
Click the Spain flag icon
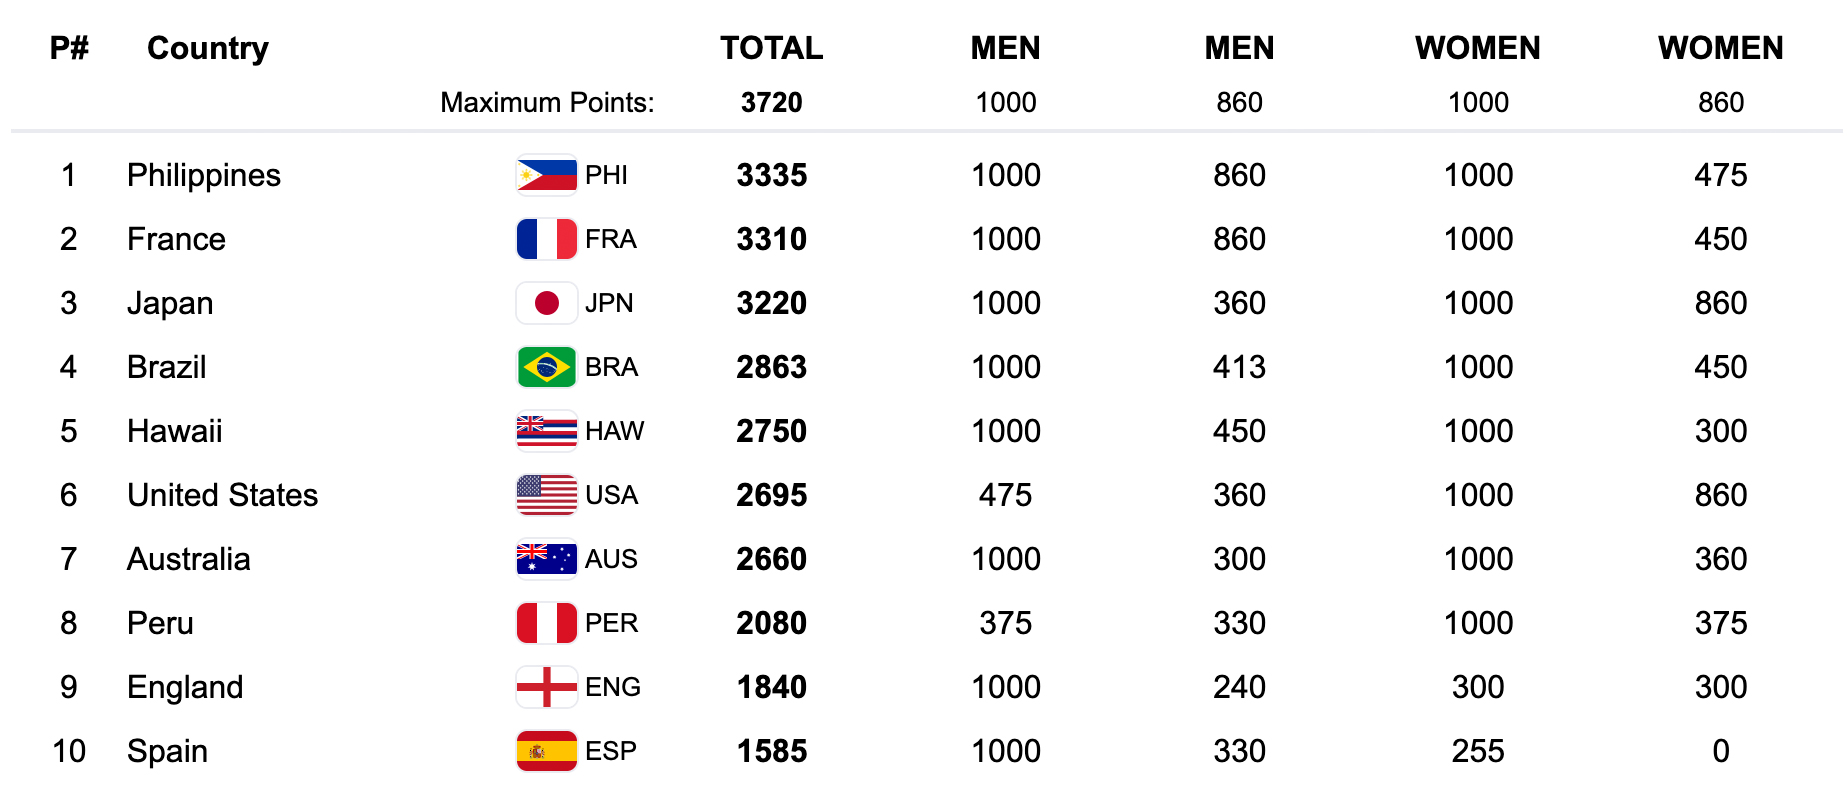tap(546, 751)
